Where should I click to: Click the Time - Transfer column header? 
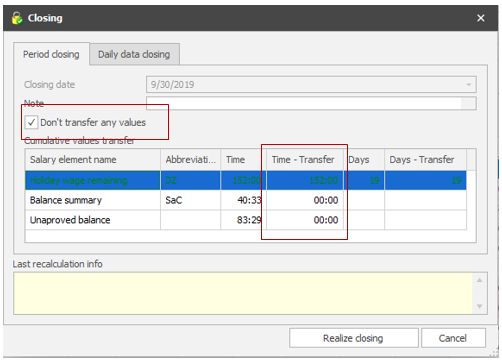(x=305, y=160)
